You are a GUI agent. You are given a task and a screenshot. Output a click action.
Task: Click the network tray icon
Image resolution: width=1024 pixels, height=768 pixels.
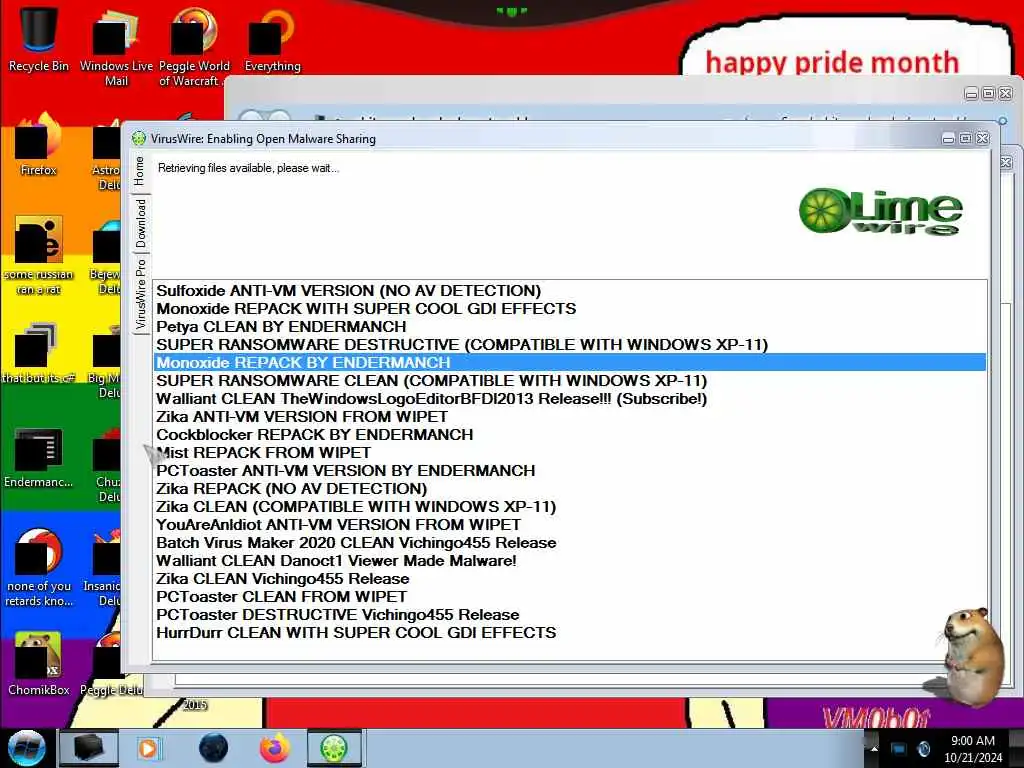[899, 749]
